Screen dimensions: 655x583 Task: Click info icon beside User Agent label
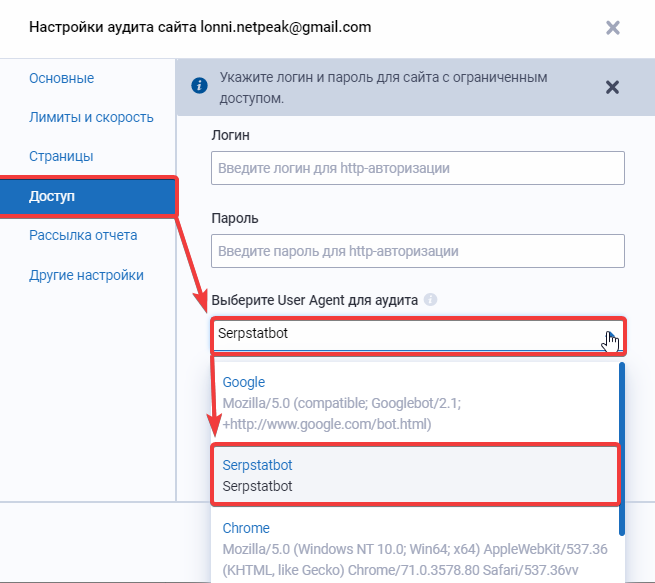pyautogui.click(x=430, y=299)
